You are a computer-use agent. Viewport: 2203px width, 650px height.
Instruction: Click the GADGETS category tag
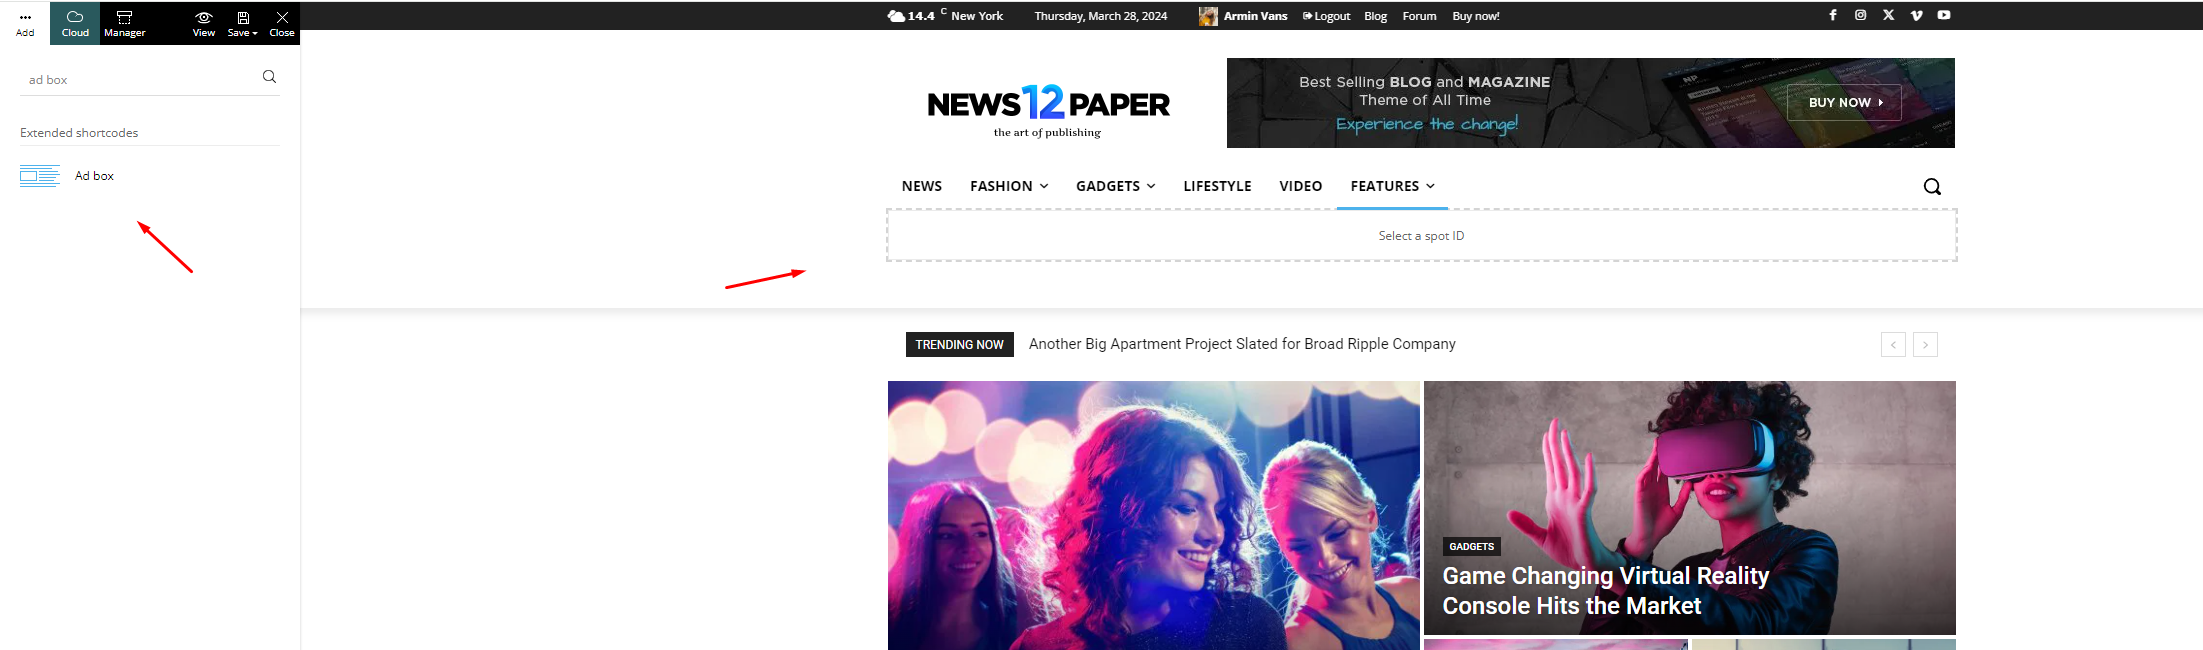pyautogui.click(x=1472, y=547)
